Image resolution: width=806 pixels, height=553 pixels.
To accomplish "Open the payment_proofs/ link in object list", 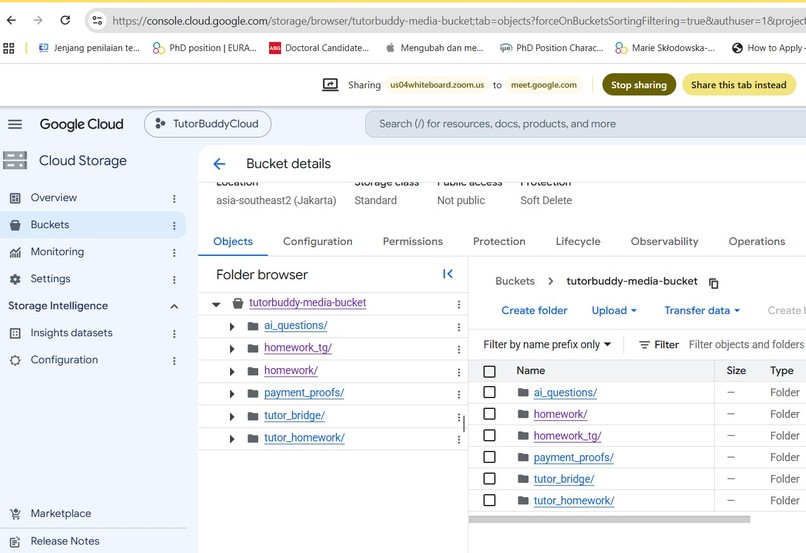I will pyautogui.click(x=573, y=457).
